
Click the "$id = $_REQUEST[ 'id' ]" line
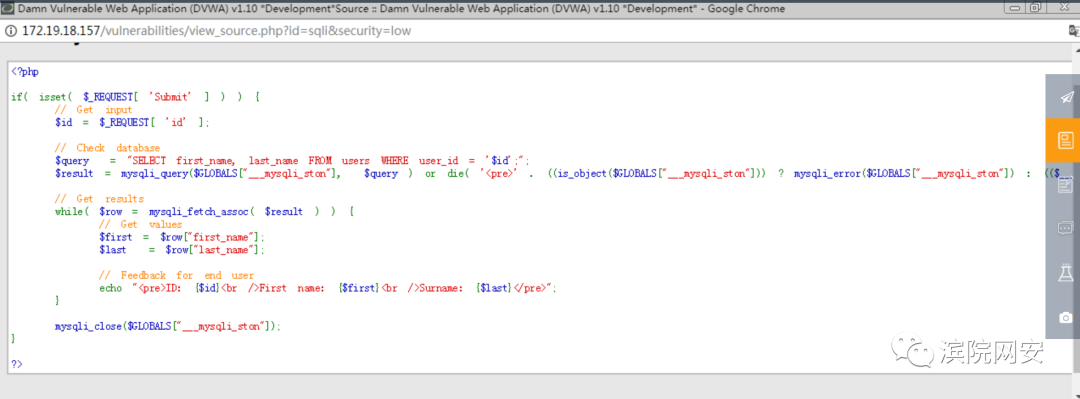coord(132,123)
